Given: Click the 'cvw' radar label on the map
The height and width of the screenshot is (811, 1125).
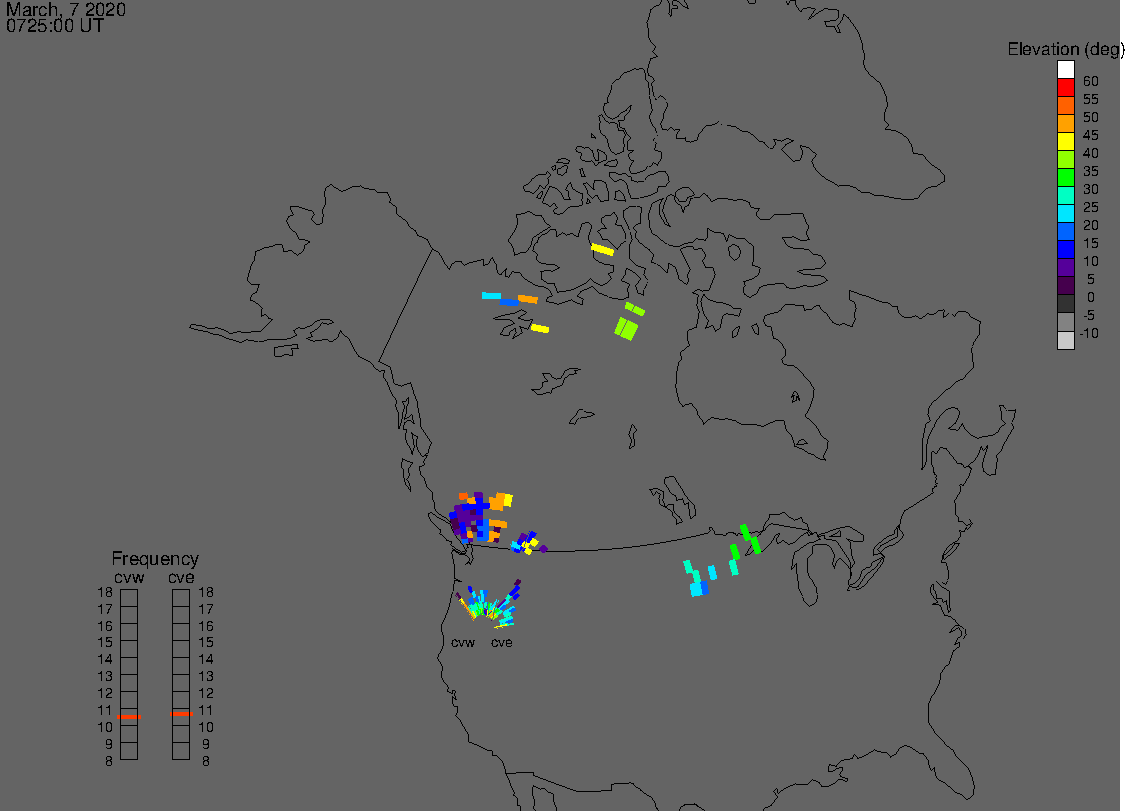Looking at the screenshot, I should click(x=463, y=643).
